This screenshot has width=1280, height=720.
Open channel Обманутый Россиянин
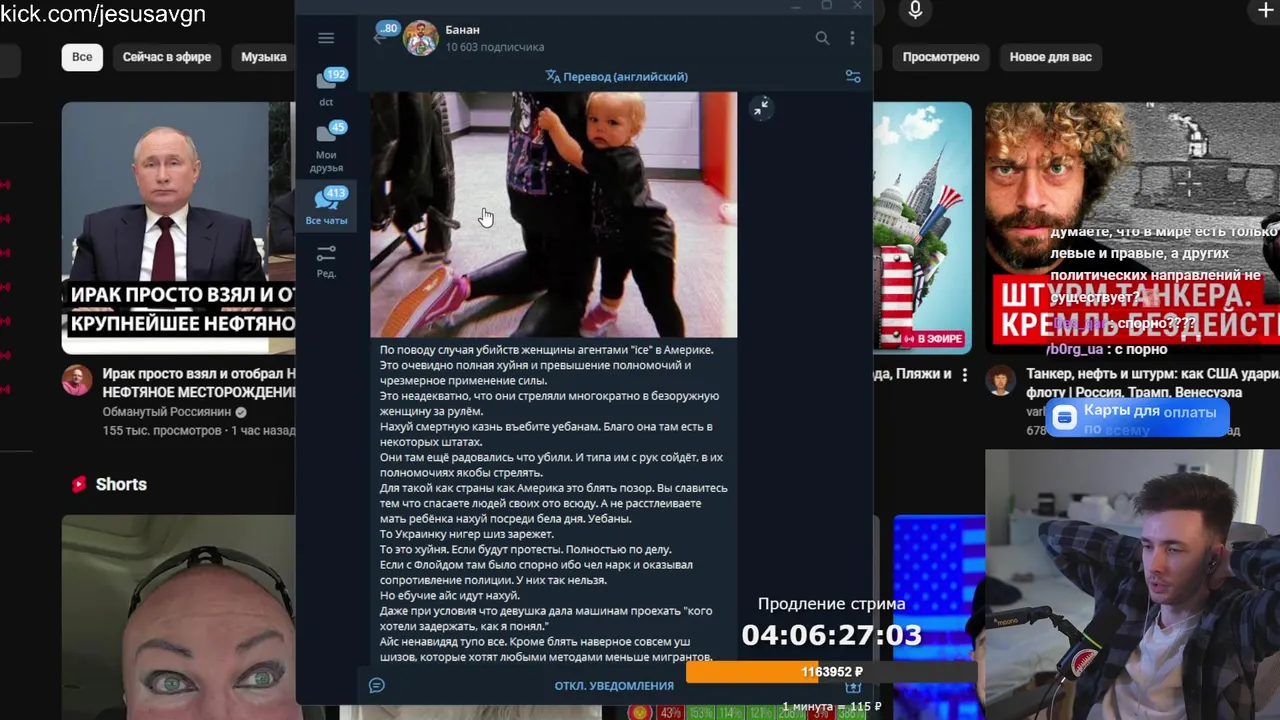point(167,412)
